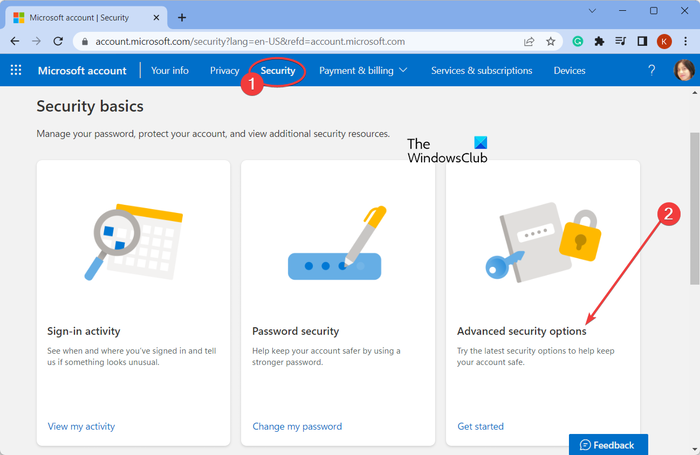700x455 pixels.
Task: Toggle the browser side panel
Action: [642, 42]
